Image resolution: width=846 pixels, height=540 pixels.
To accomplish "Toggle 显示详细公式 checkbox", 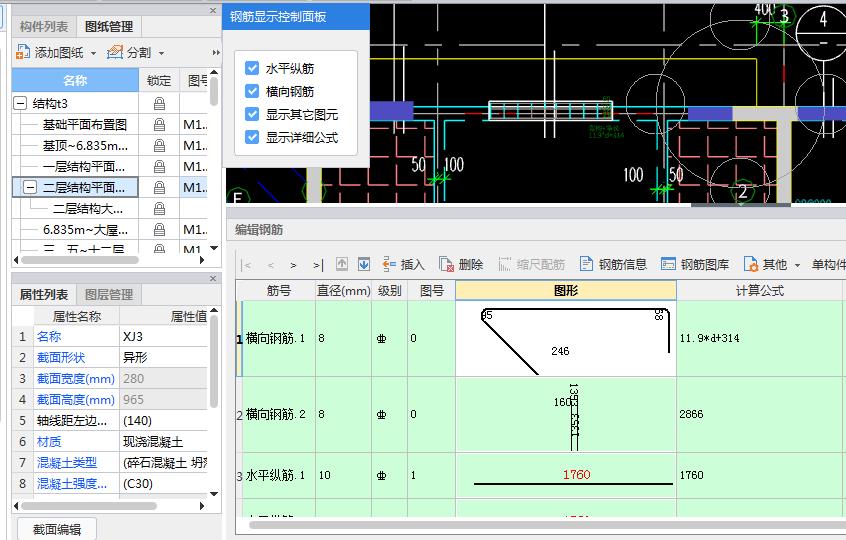I will point(252,137).
